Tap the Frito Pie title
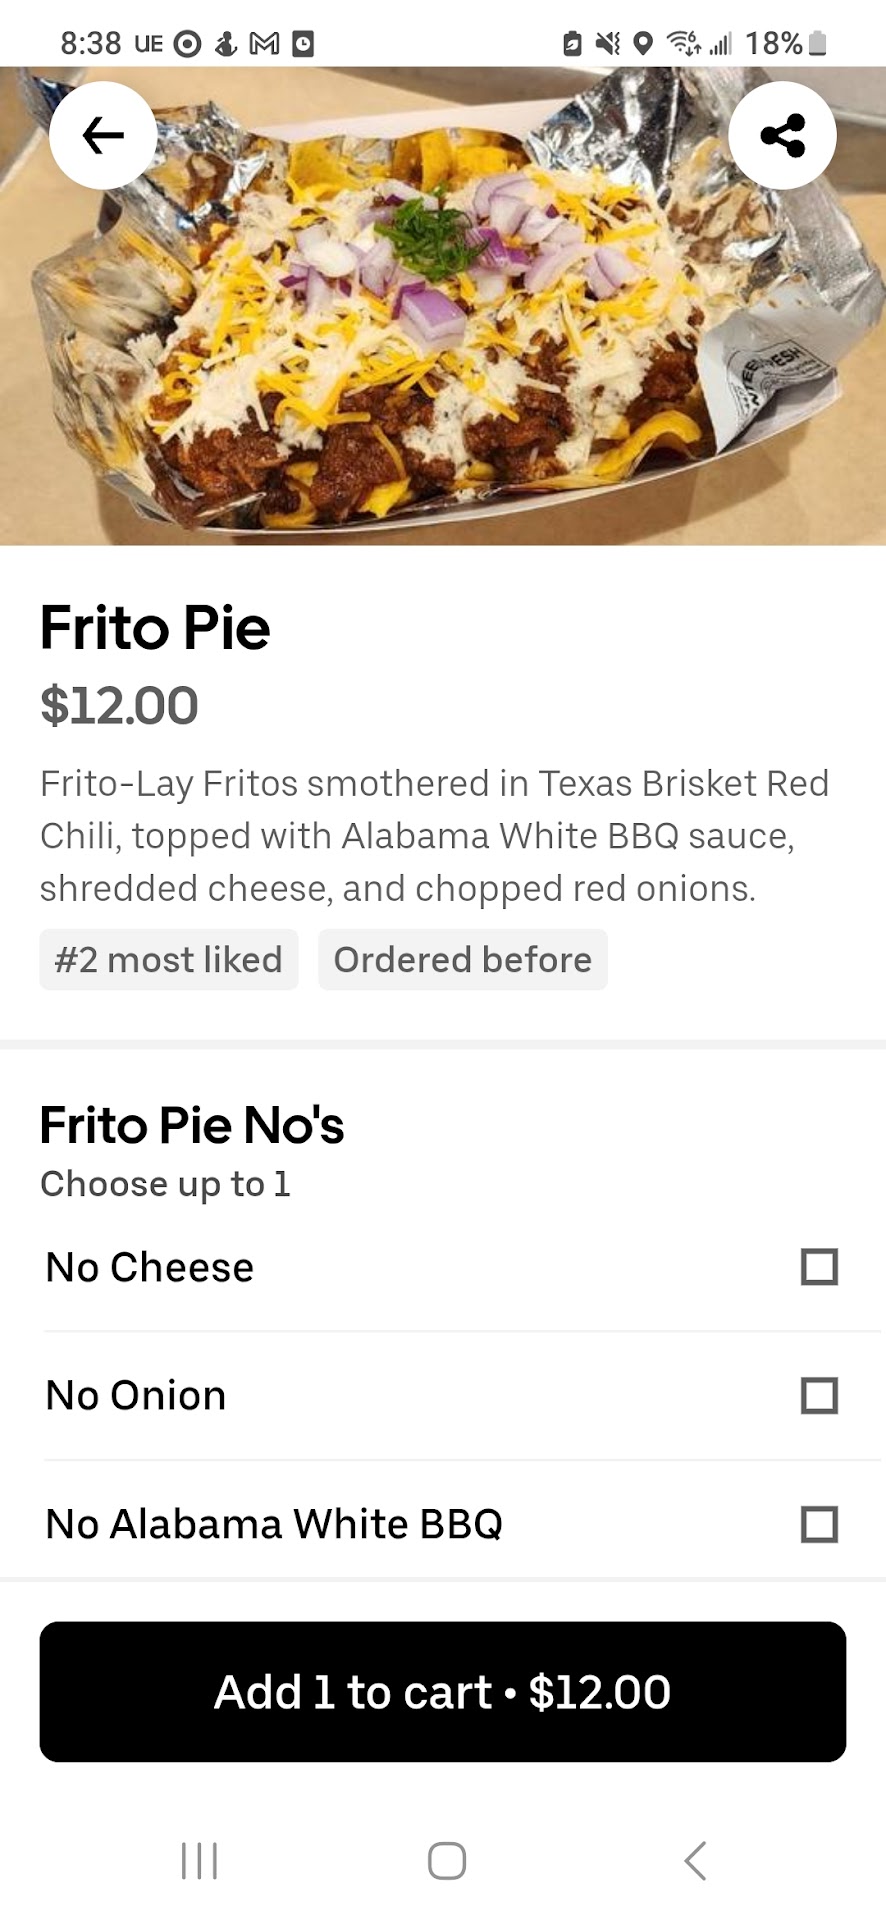886x1920 pixels. coord(155,628)
